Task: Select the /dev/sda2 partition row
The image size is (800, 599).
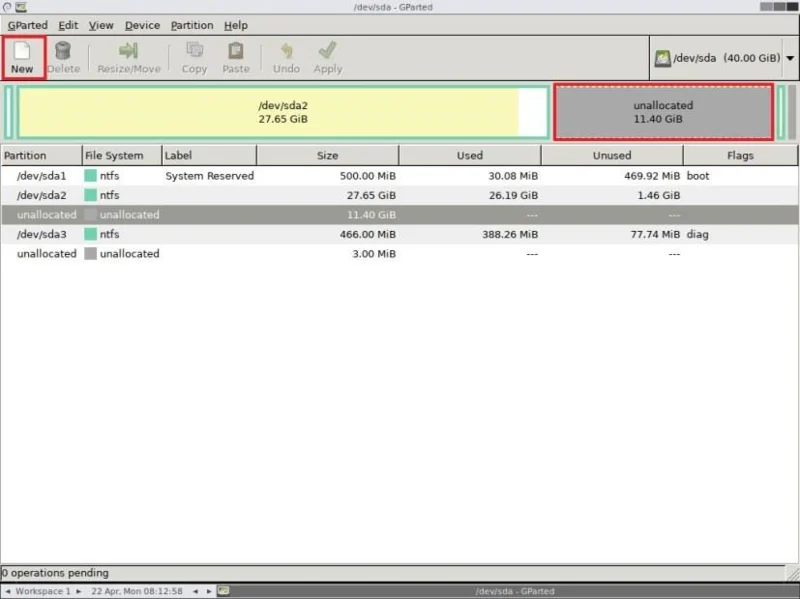Action: click(x=399, y=195)
